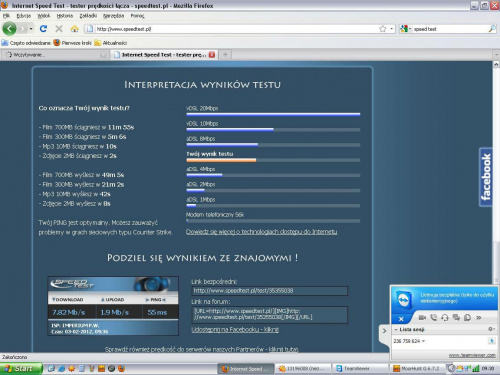Click the Udostępnij na Facebooku link
This screenshot has height=375, width=500.
tap(235, 329)
